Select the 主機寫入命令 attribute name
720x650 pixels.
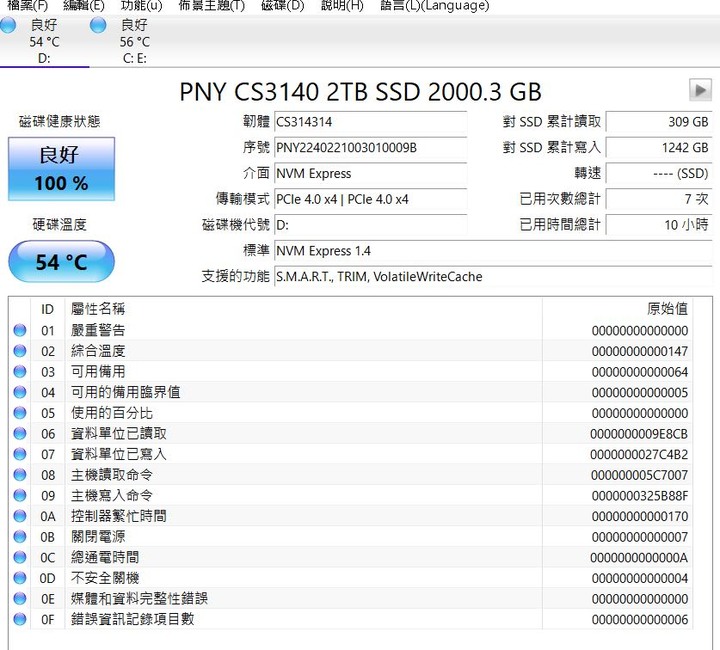point(112,495)
